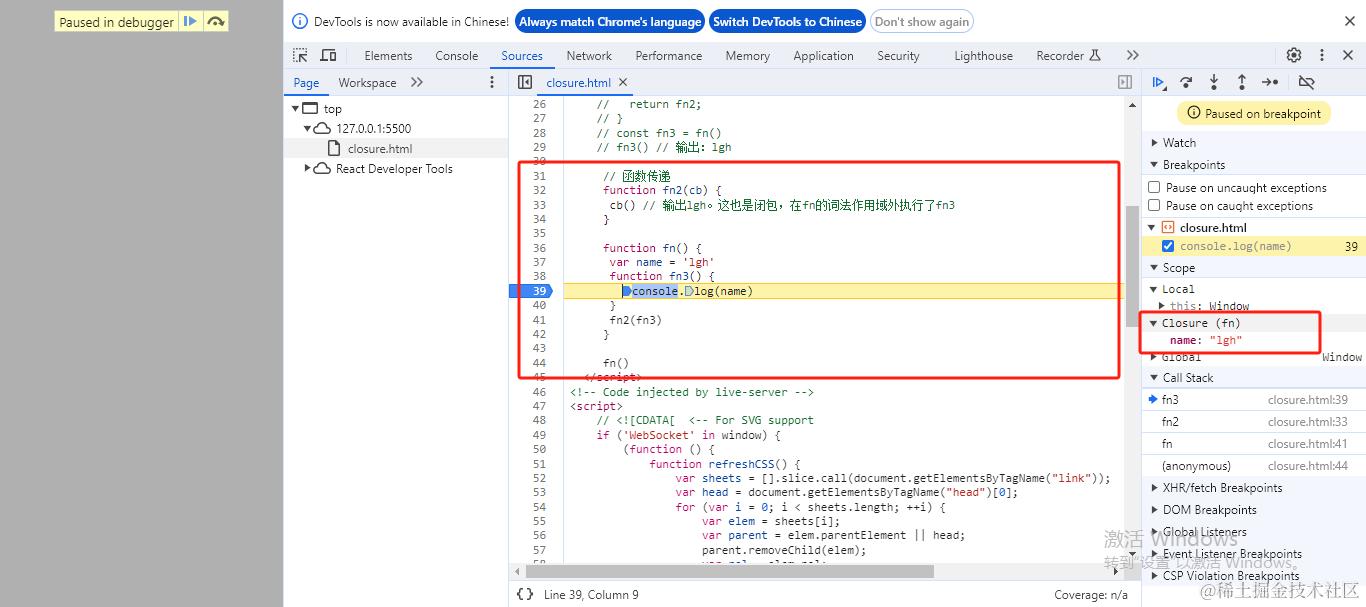This screenshot has width=1366, height=607.
Task: Open the Memory tab
Action: 747,55
